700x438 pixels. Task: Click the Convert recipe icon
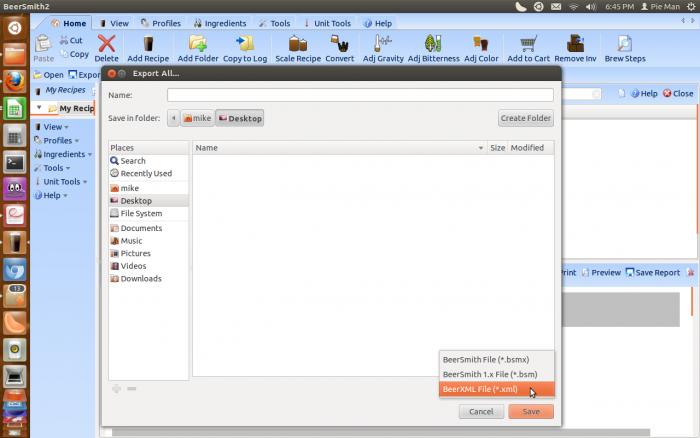pos(339,48)
